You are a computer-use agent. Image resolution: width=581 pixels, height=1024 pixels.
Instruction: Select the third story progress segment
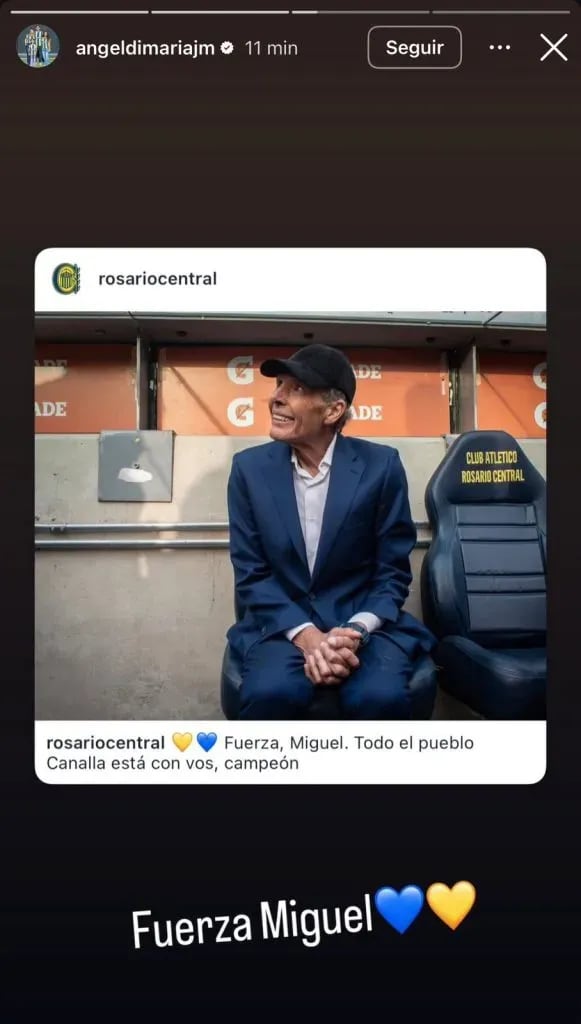360,12
